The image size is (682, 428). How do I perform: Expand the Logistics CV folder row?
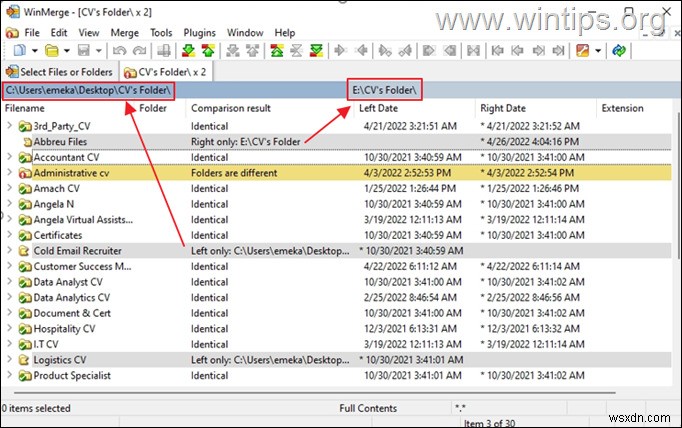coord(10,359)
